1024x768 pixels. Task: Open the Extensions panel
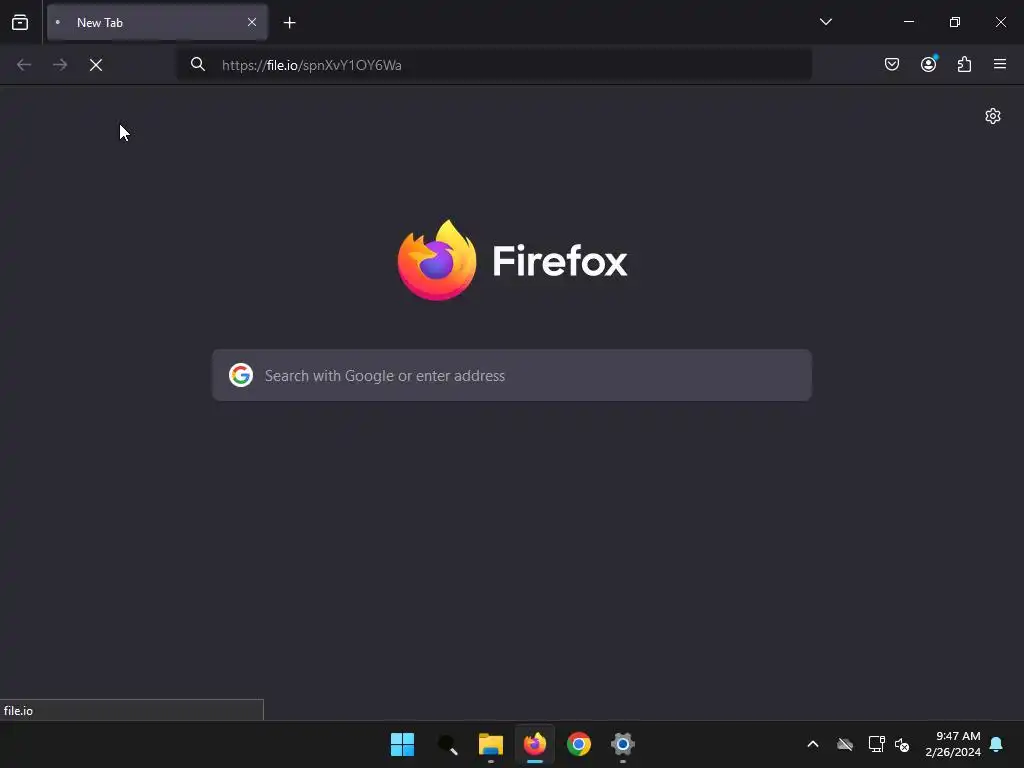tap(964, 64)
